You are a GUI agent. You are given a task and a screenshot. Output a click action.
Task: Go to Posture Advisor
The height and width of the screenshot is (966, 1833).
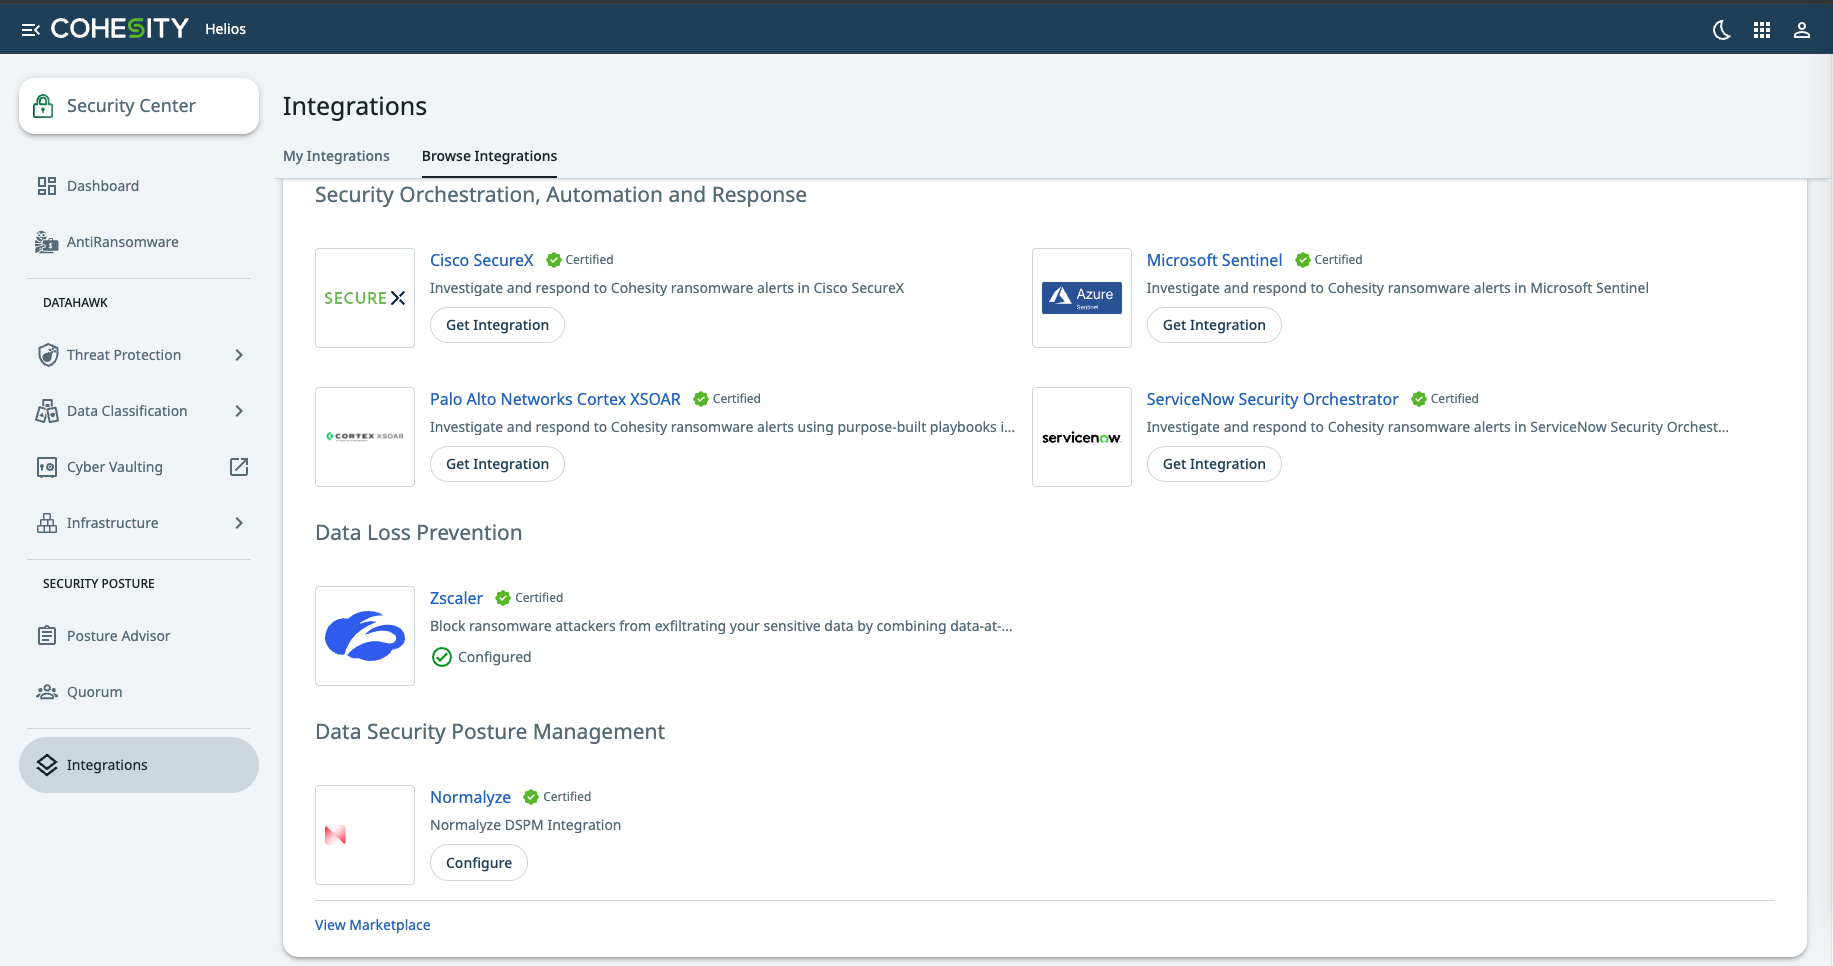(x=118, y=636)
